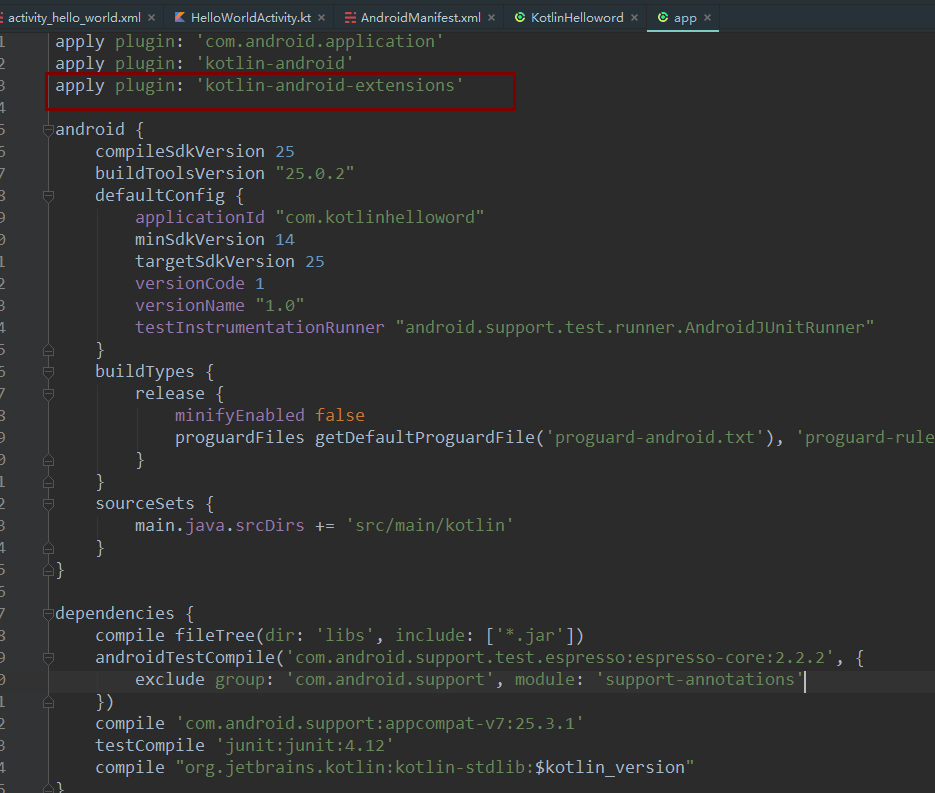Click gradle icon on KotlinHelloword tab
The image size is (935, 793).
(520, 17)
